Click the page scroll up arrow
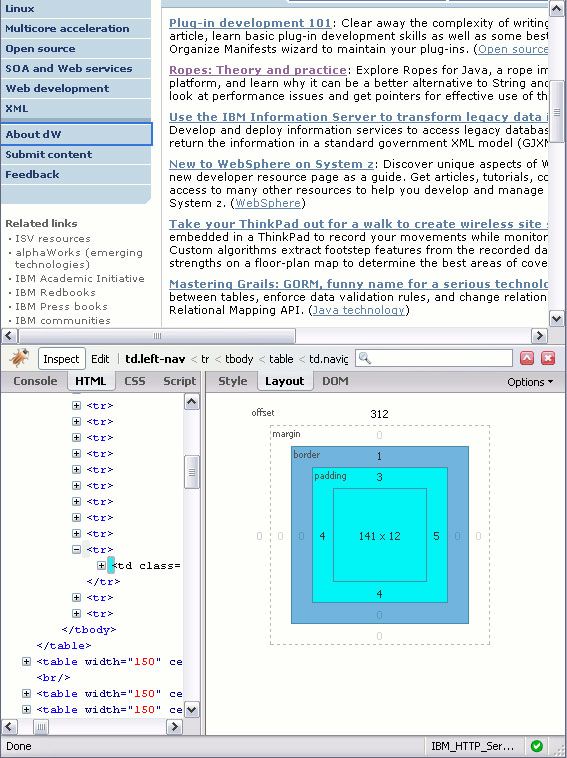Image resolution: width=567 pixels, height=758 pixels. tap(556, 8)
